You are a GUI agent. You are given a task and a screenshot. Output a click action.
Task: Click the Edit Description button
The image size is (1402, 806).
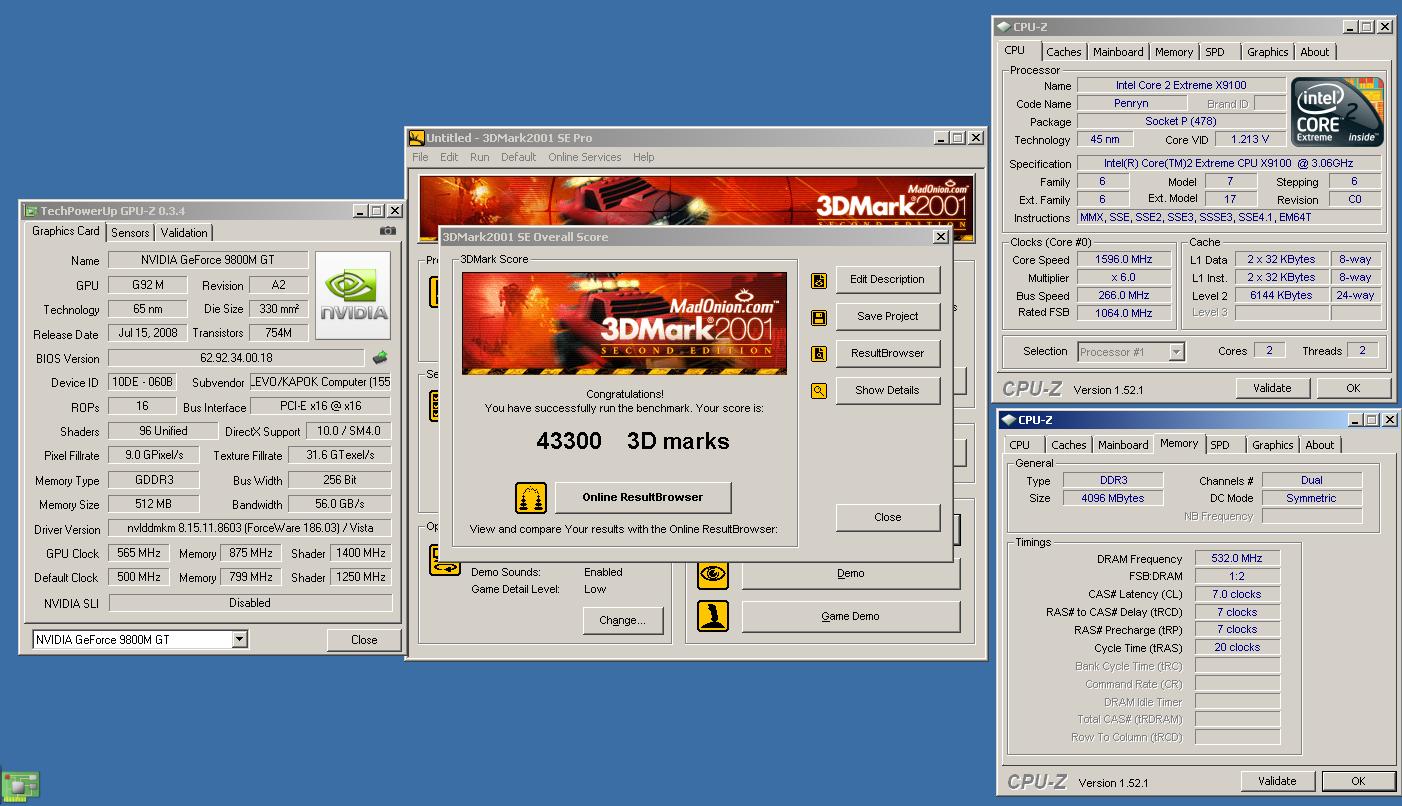tap(887, 279)
